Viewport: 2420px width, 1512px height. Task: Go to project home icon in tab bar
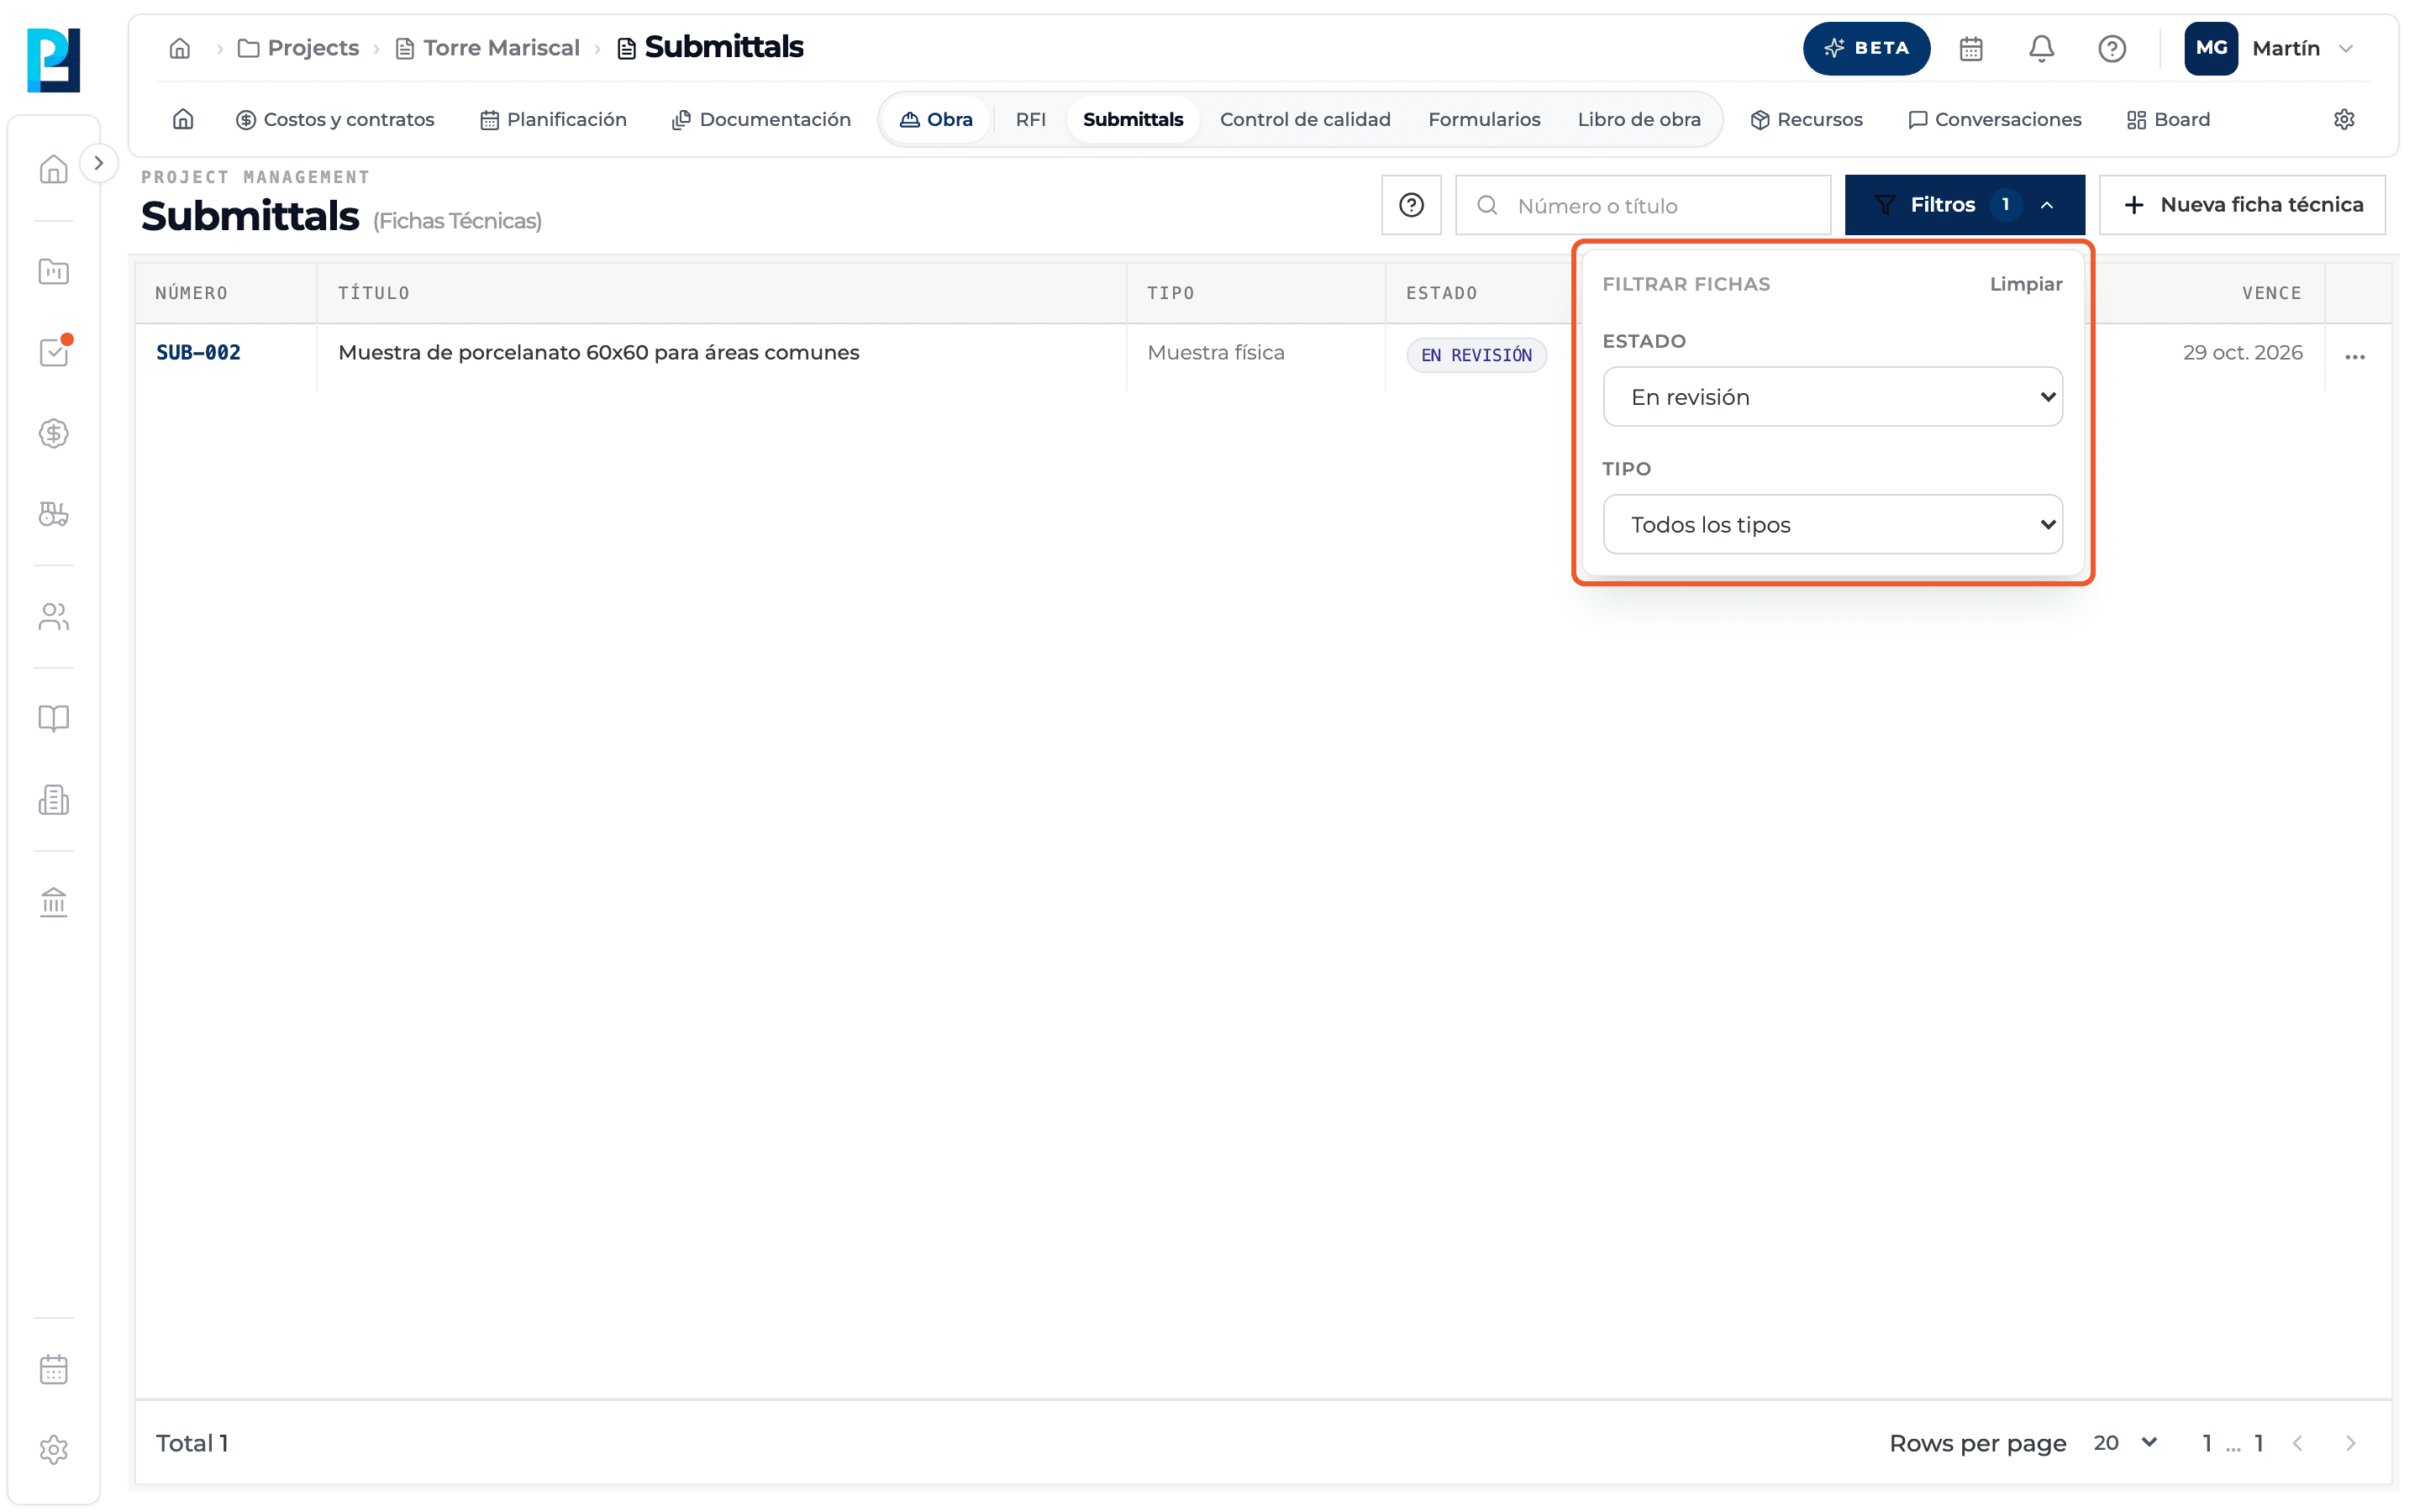coord(183,119)
